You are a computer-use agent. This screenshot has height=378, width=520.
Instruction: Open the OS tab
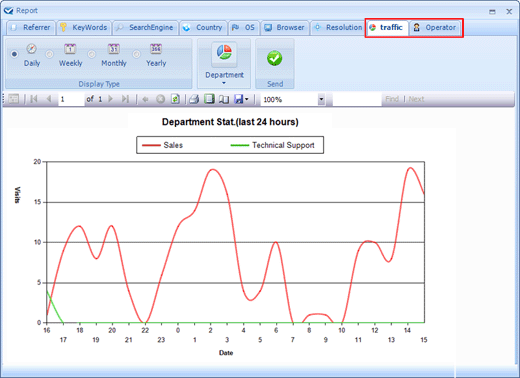tap(244, 28)
